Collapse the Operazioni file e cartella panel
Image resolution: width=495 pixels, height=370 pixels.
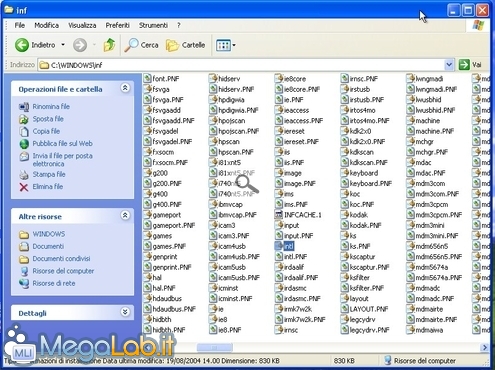(125, 88)
